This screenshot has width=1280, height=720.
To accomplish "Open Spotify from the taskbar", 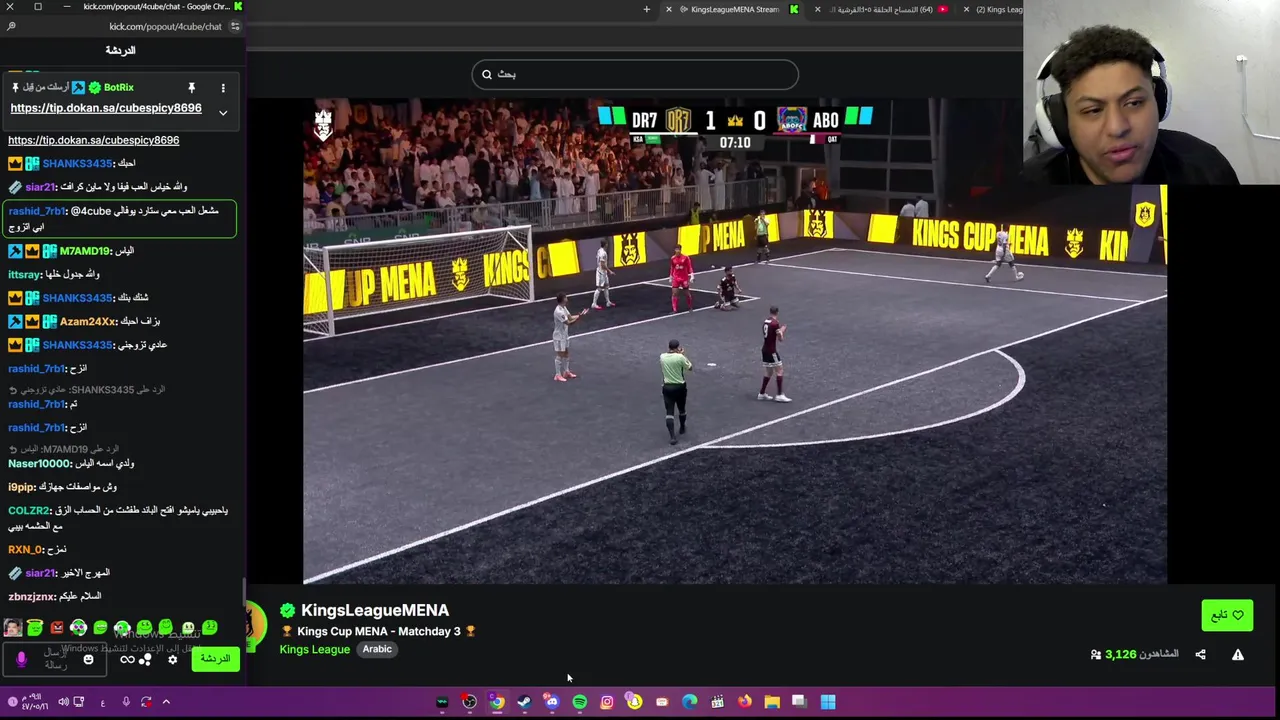I will click(x=579, y=702).
